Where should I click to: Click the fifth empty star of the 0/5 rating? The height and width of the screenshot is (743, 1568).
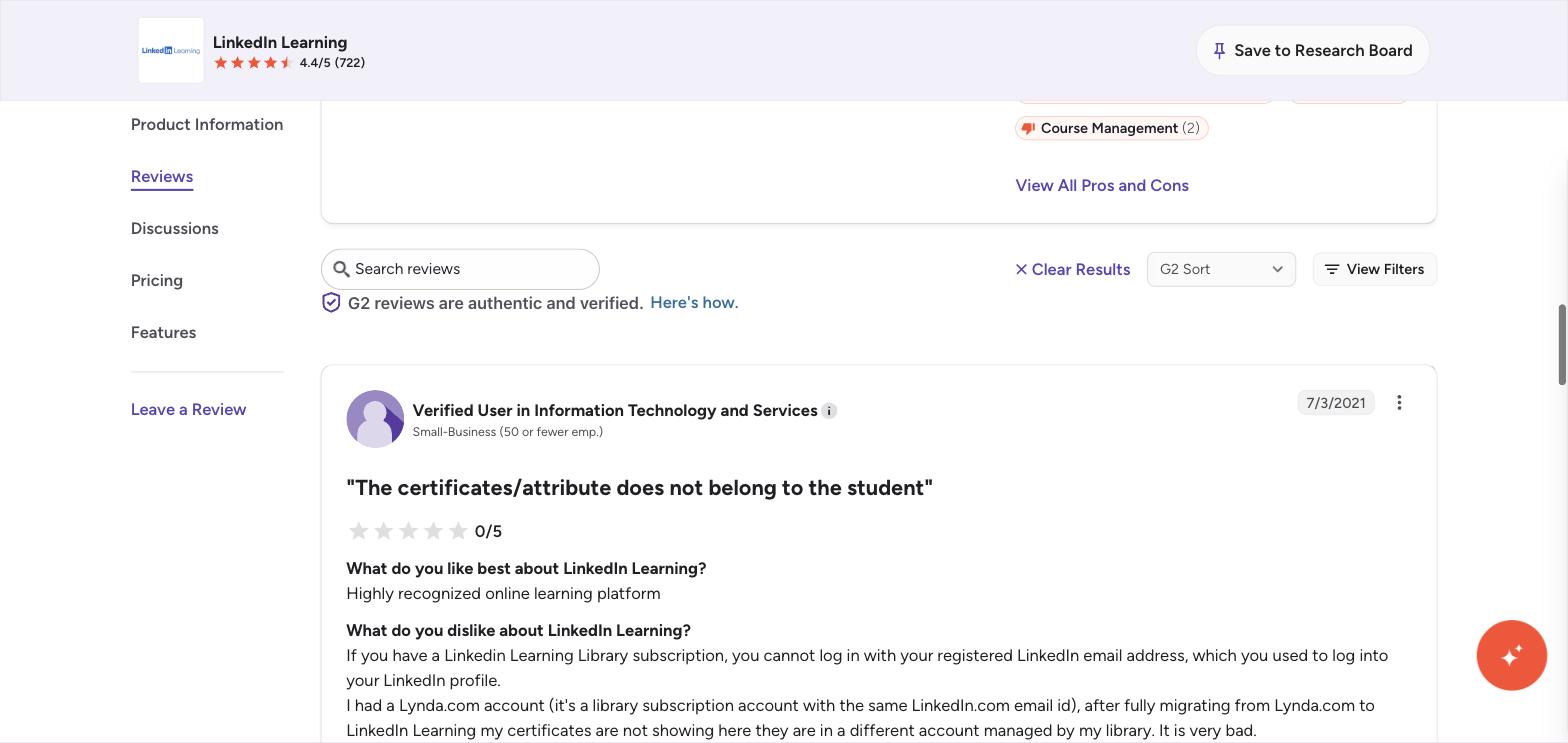pos(458,531)
